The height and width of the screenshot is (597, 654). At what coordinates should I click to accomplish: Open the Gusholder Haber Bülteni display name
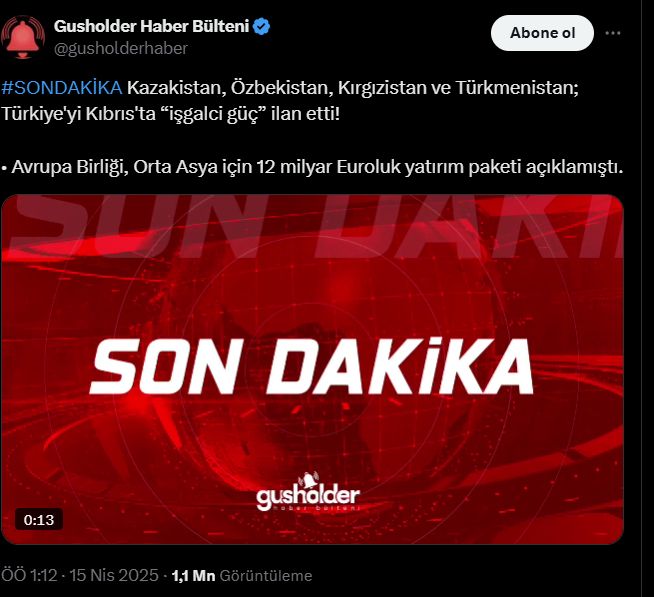[151, 26]
